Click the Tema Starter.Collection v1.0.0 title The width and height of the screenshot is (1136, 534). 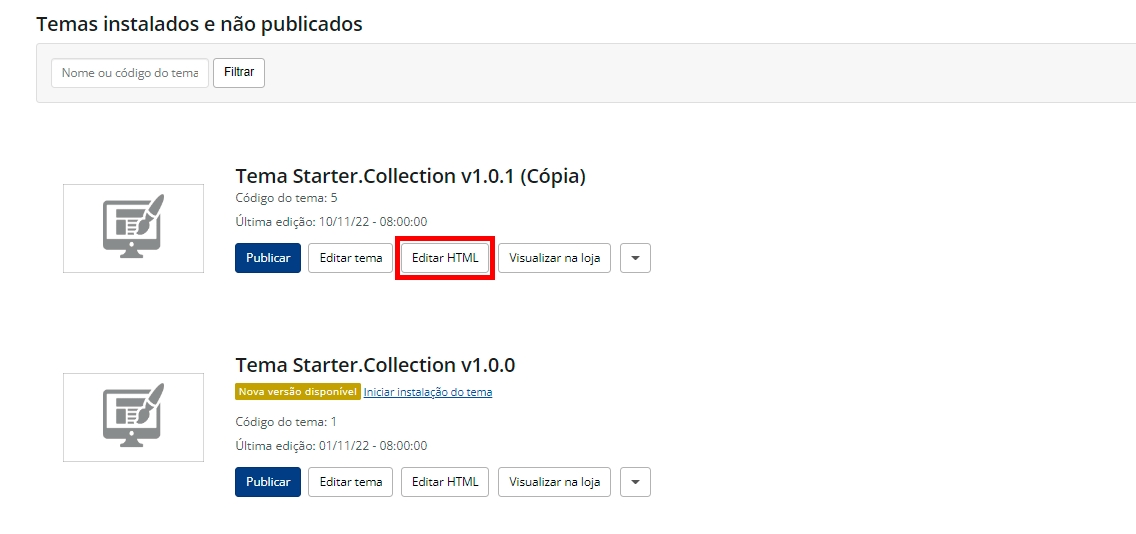click(375, 365)
